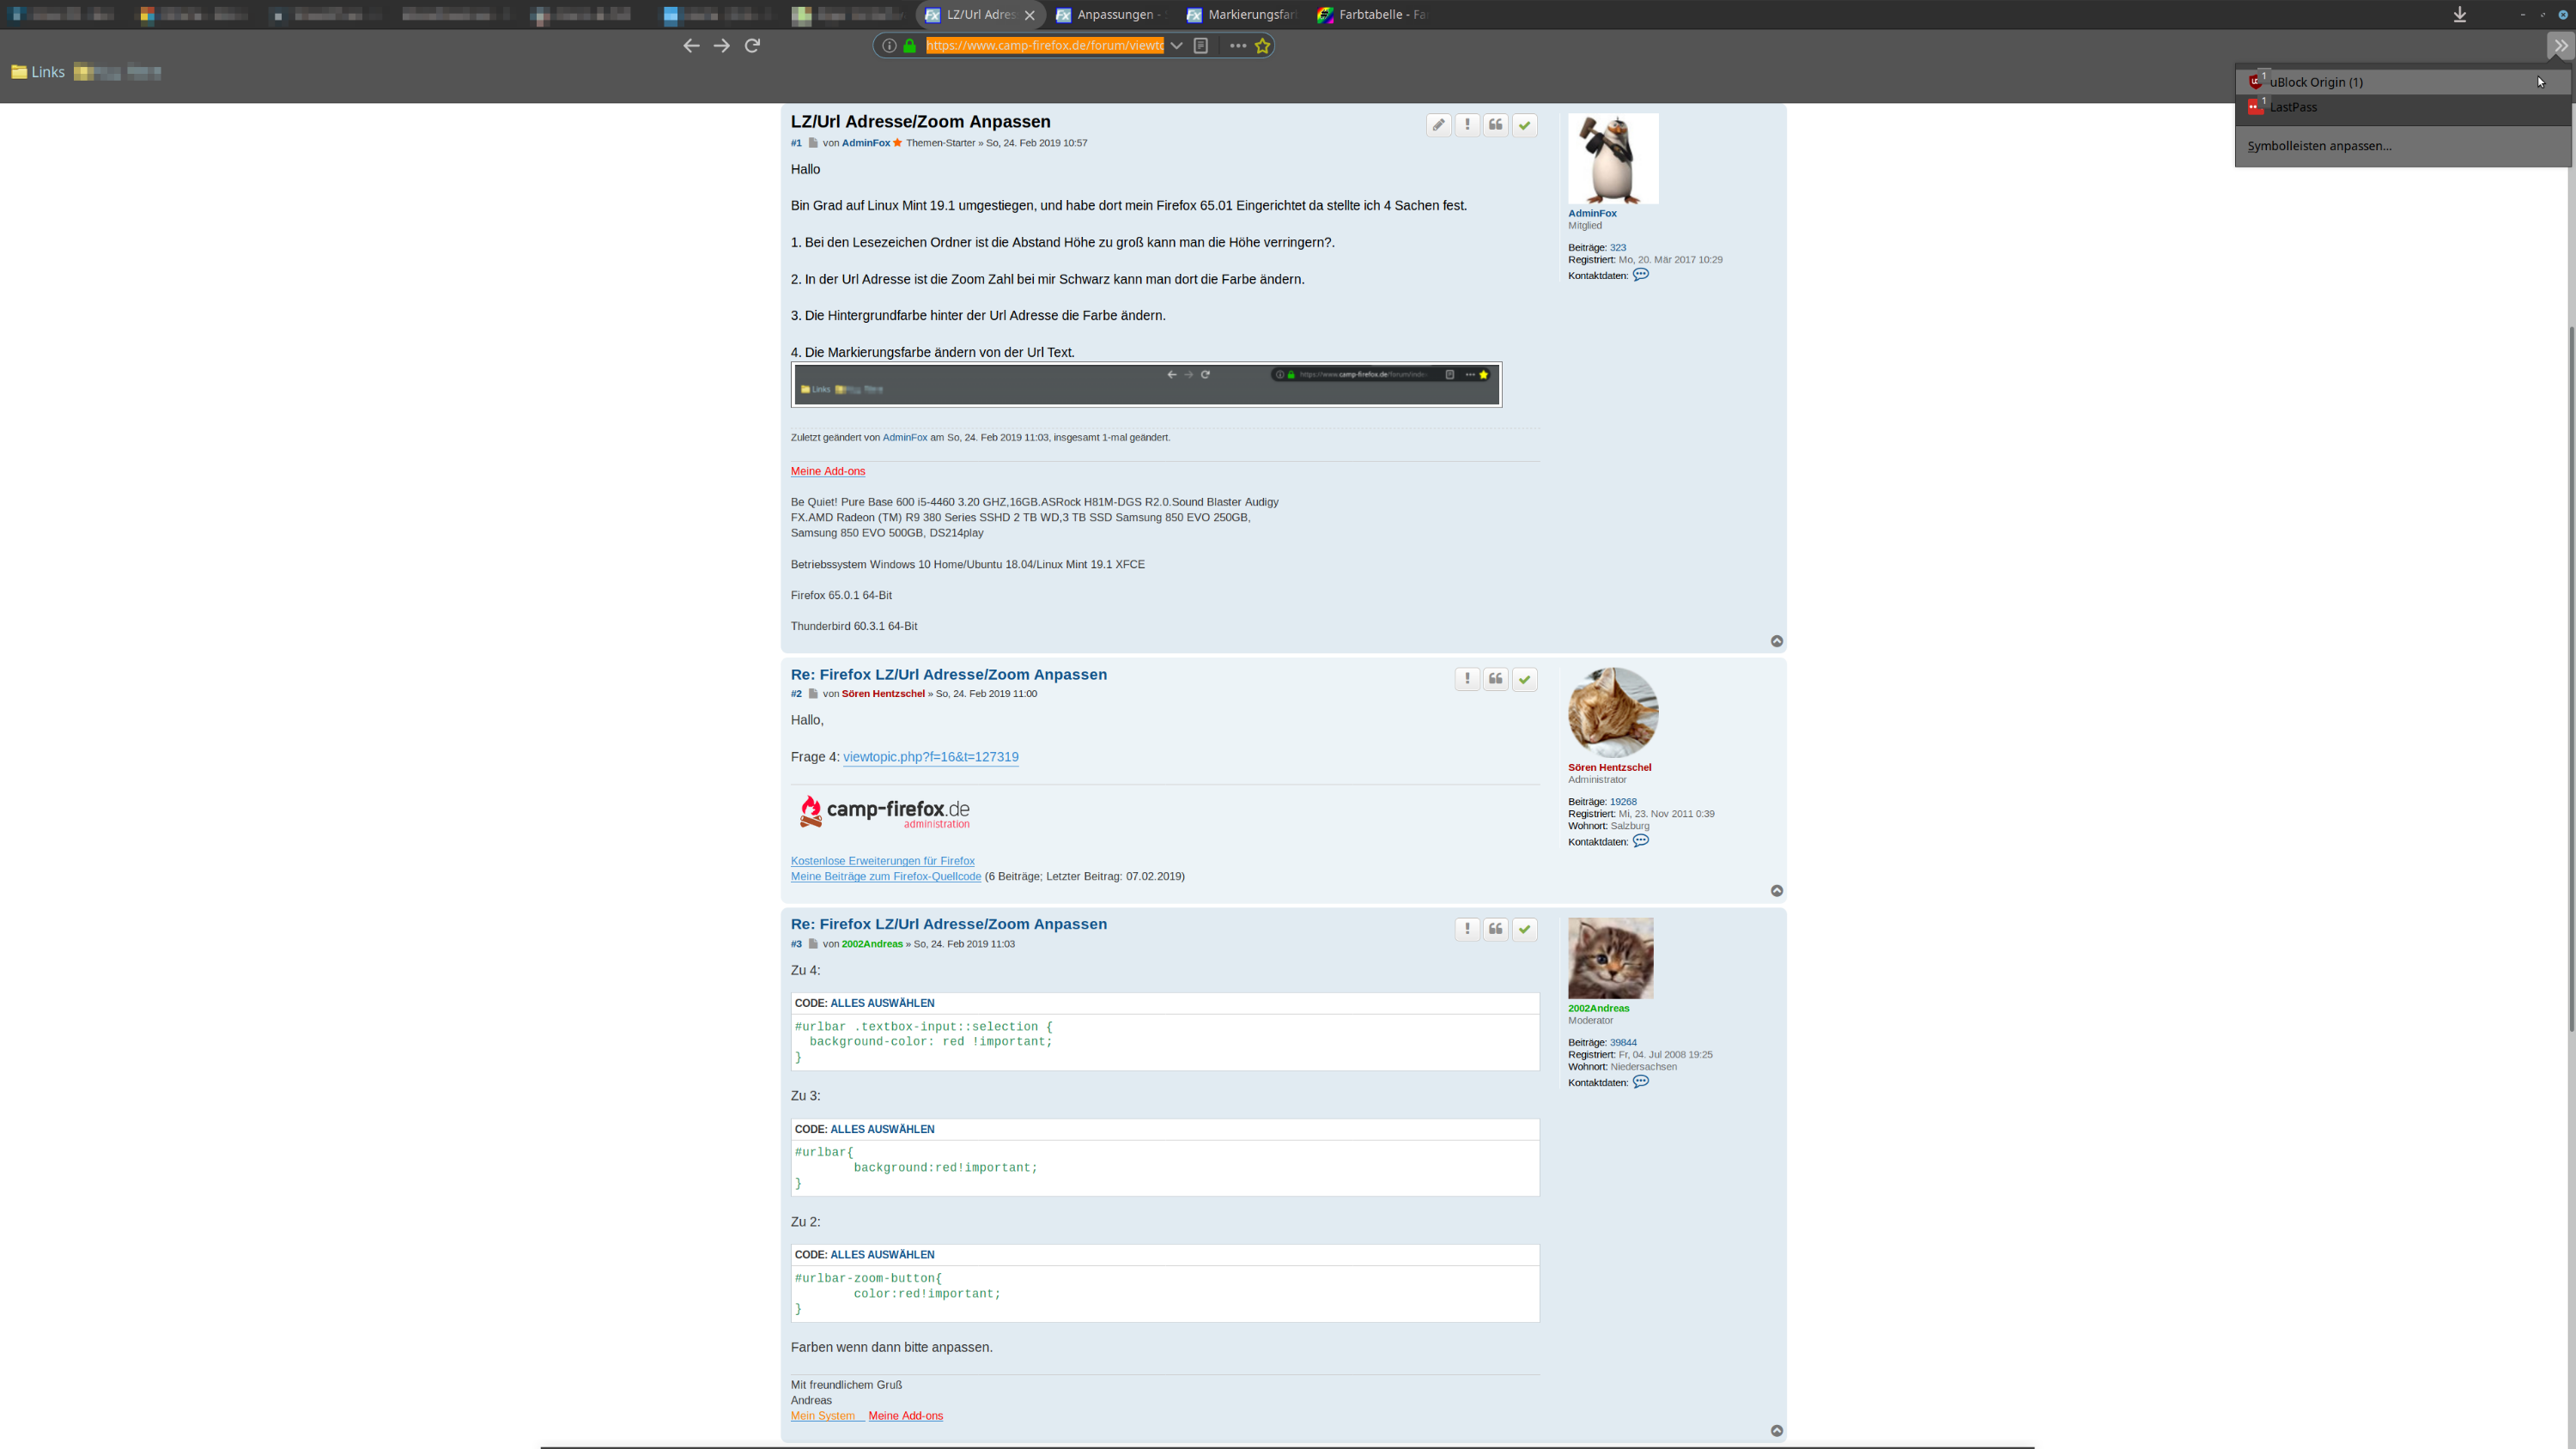
Task: Go back using the back arrow
Action: tap(691, 45)
